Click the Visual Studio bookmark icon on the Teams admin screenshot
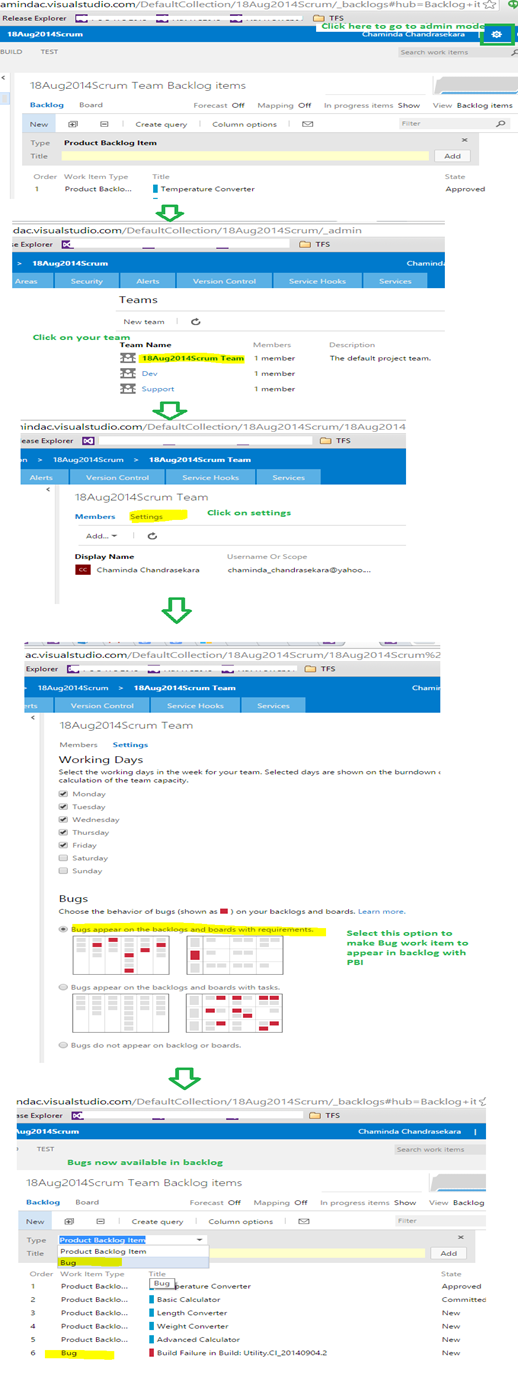This screenshot has height=1388, width=518. 68,244
